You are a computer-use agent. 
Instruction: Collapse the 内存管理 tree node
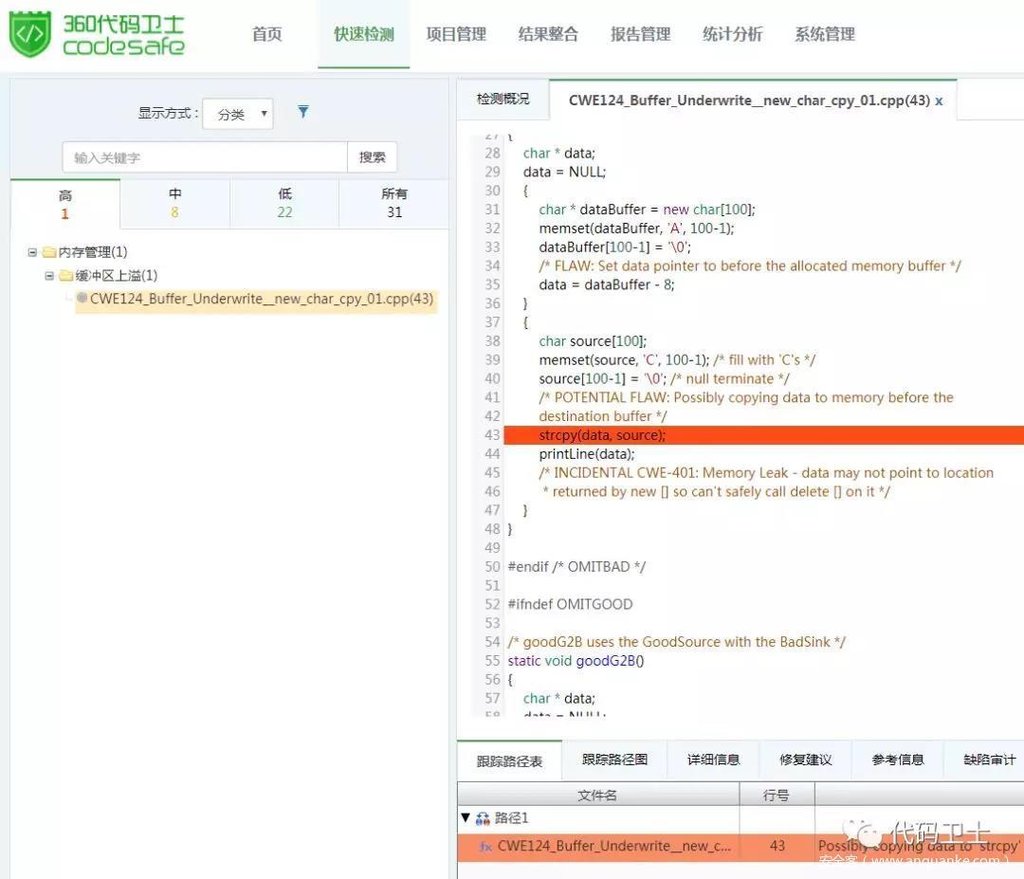point(32,253)
